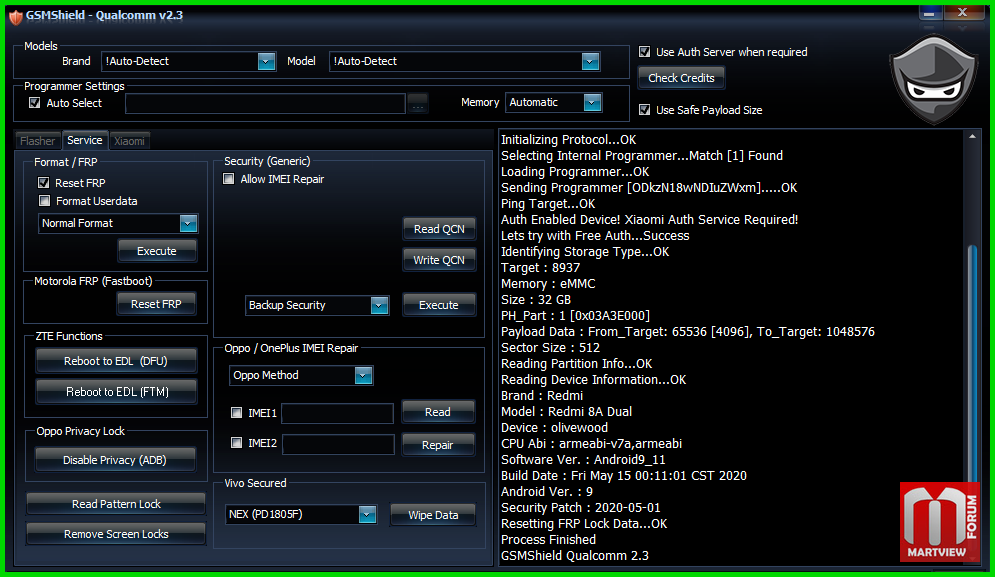Click the log line 'Memory : eMMC'

tap(548, 283)
